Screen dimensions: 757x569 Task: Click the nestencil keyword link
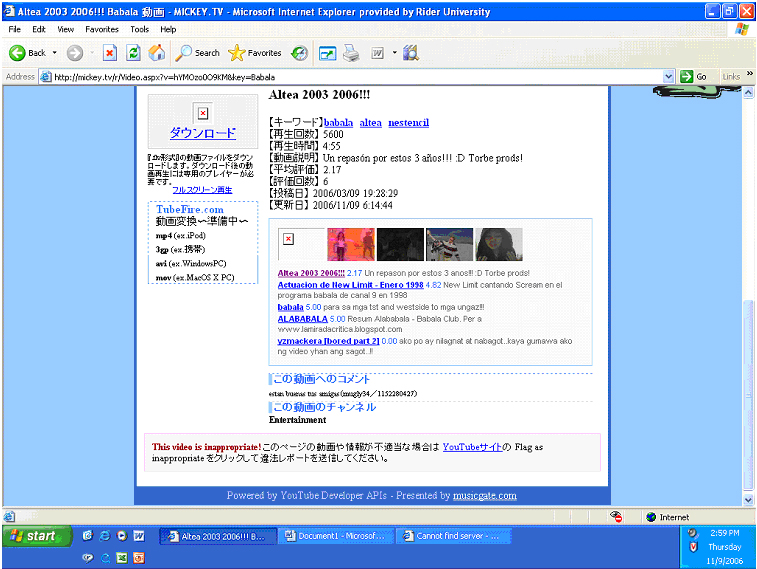point(408,123)
